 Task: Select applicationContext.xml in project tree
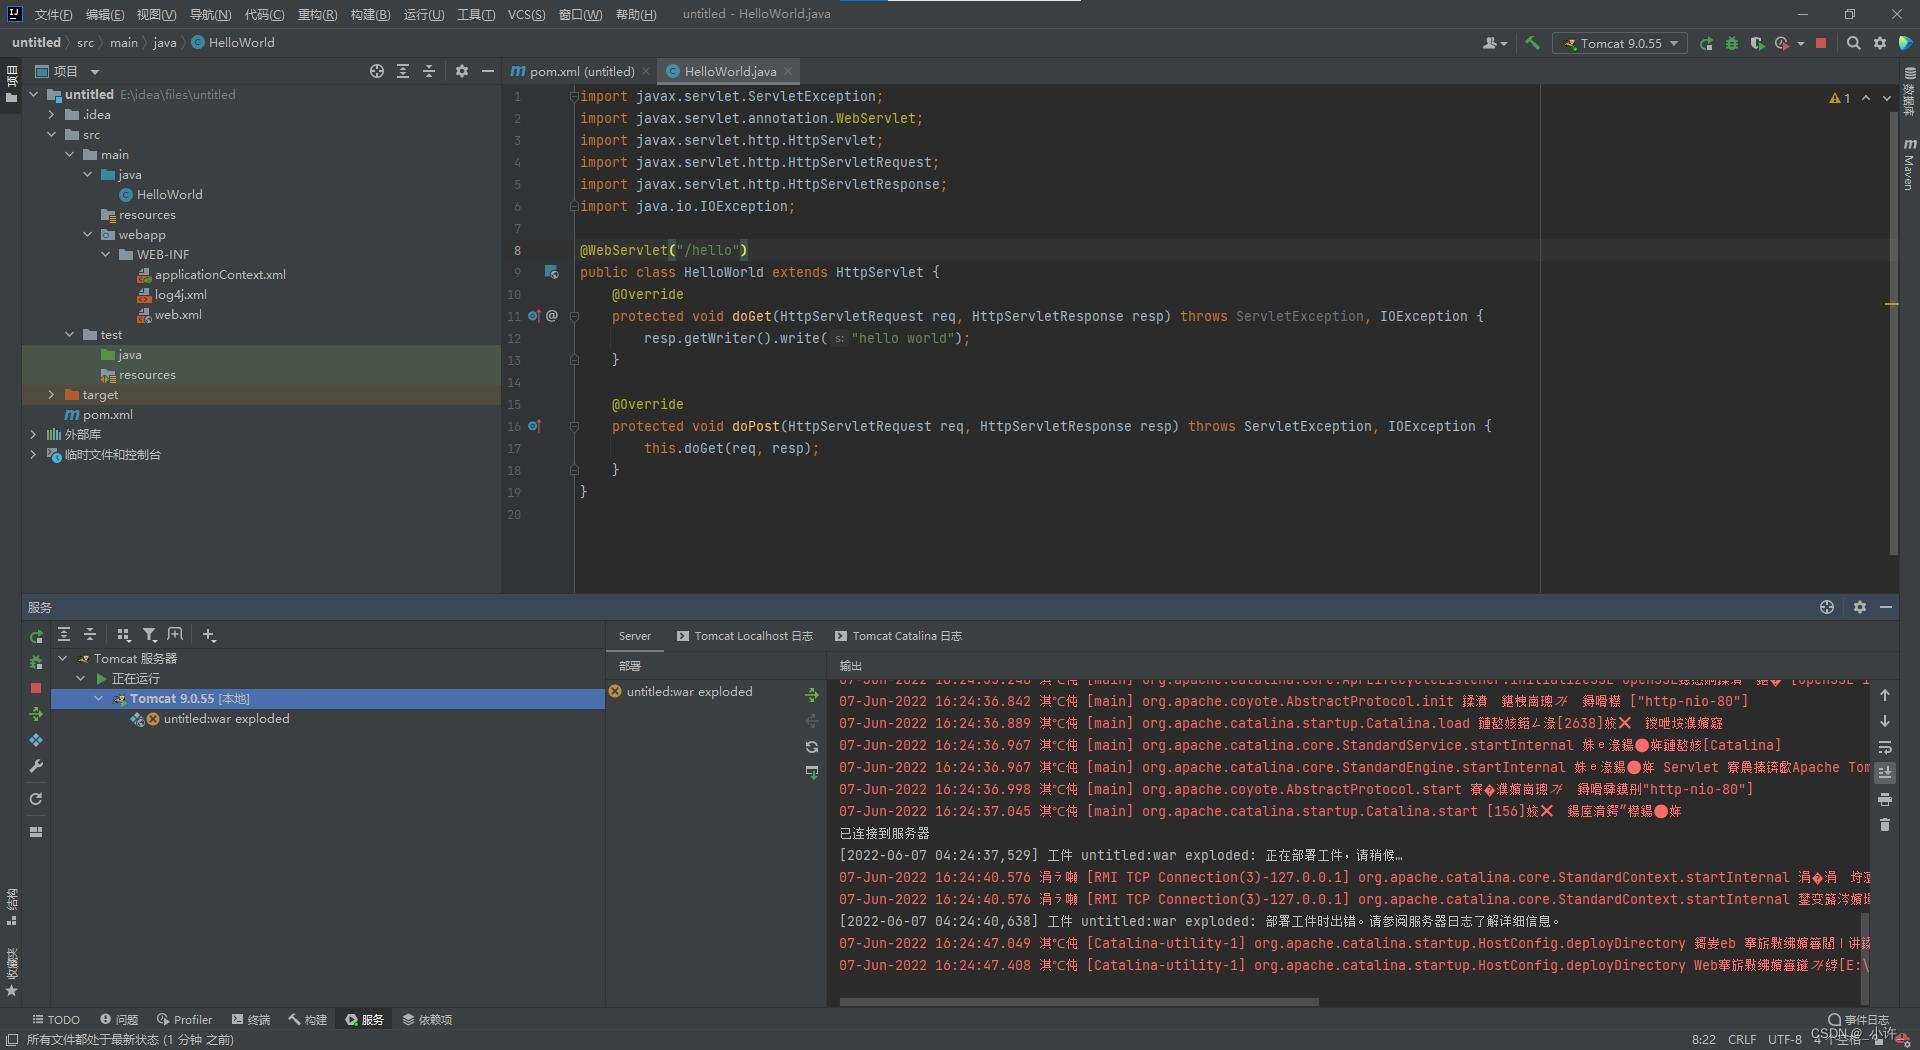pos(211,274)
